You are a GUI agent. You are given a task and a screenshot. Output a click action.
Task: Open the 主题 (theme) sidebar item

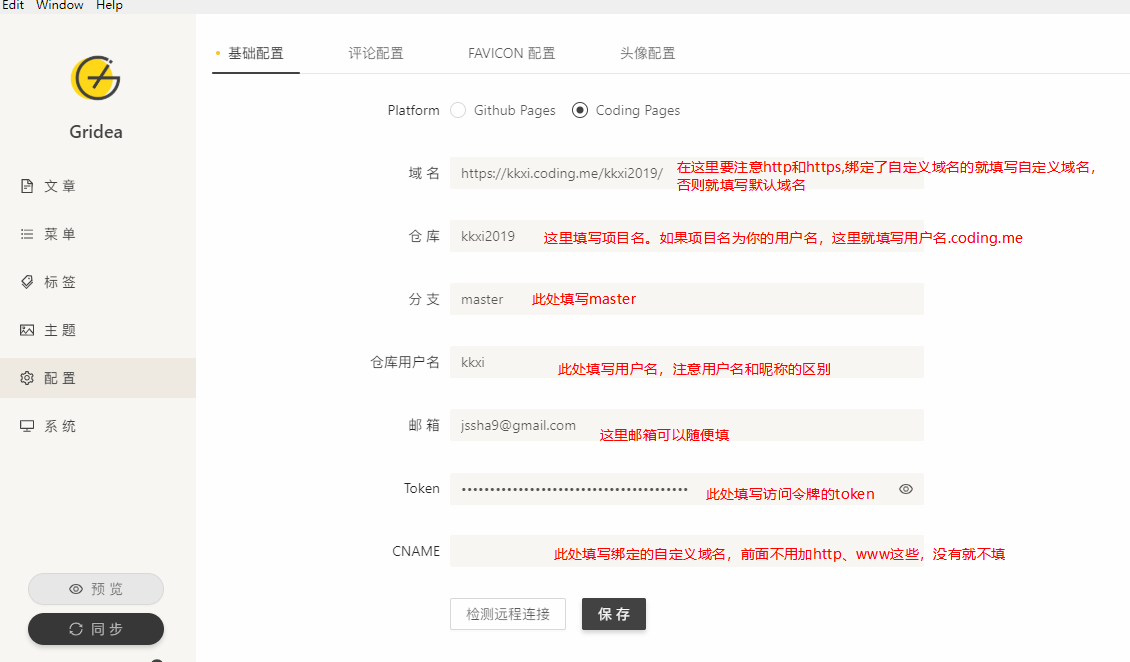click(x=98, y=330)
